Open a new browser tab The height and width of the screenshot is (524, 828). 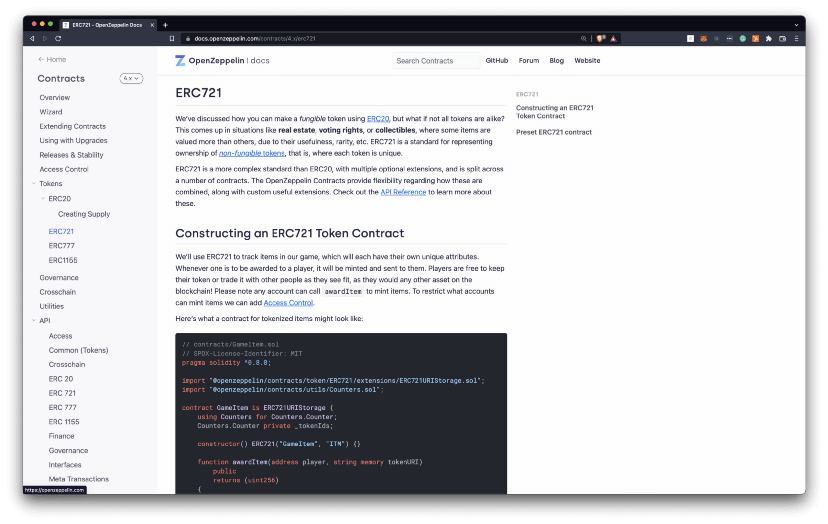tap(165, 24)
